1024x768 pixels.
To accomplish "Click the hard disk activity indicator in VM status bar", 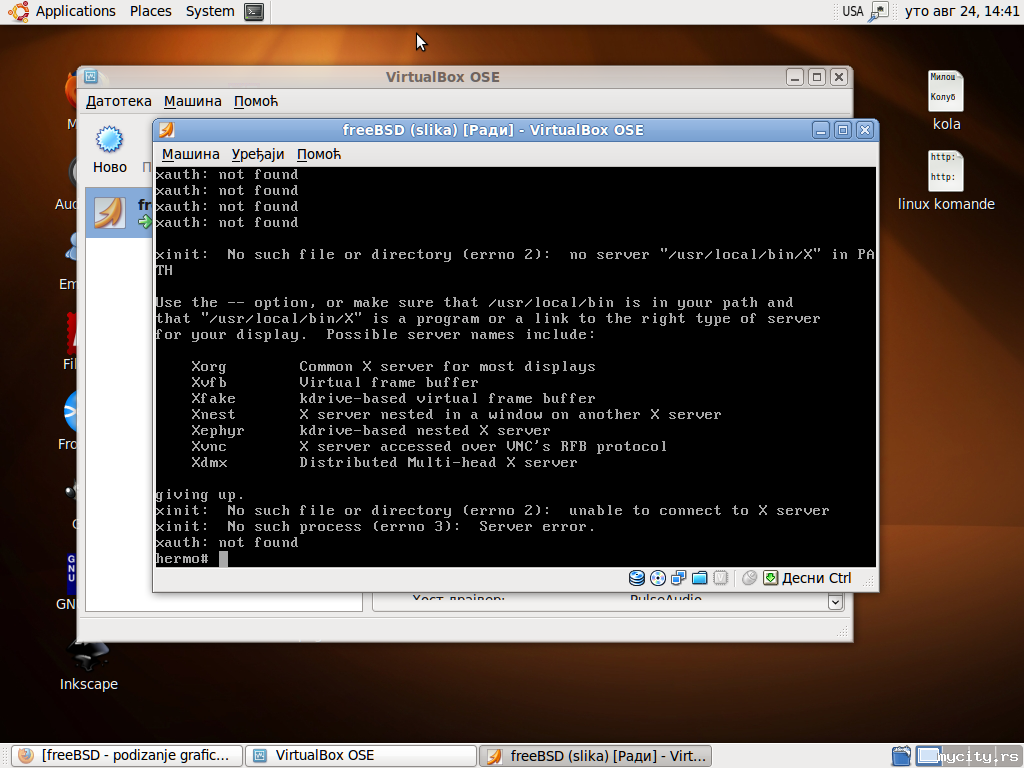I will click(637, 578).
